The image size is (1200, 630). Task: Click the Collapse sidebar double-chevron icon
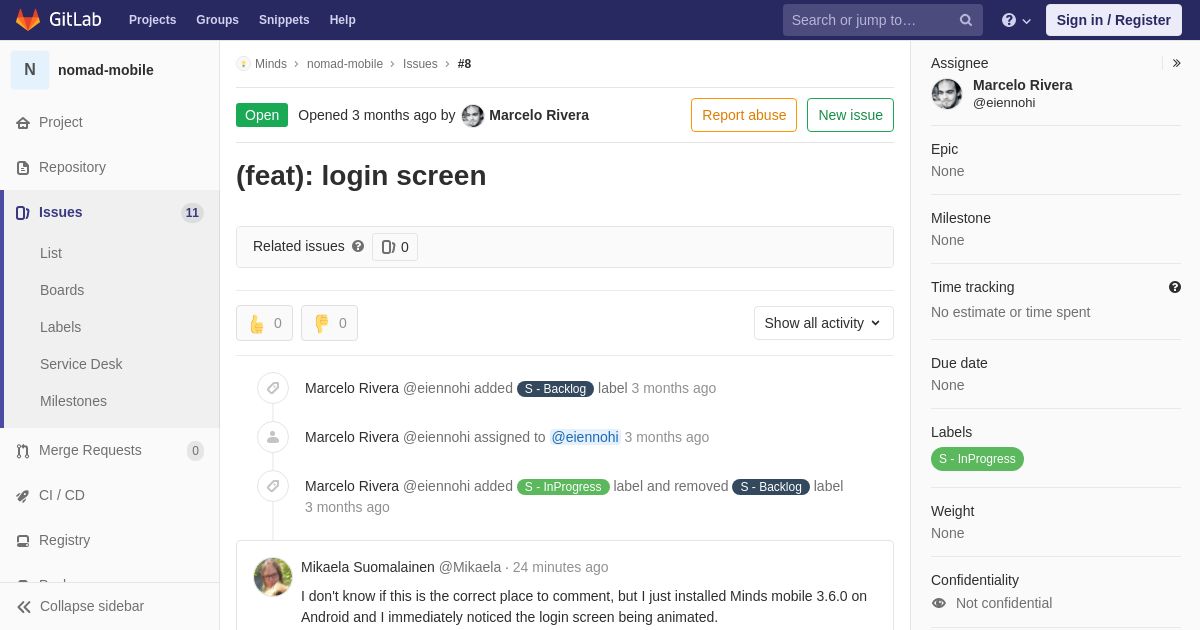[x=24, y=607]
